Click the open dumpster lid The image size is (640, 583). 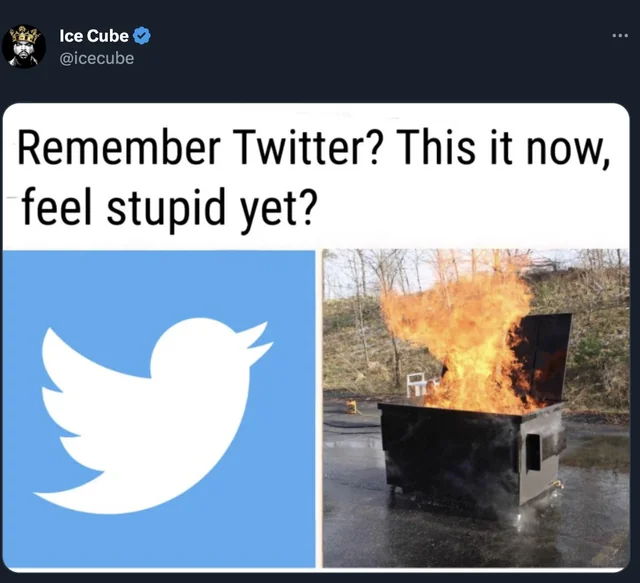click(x=545, y=355)
